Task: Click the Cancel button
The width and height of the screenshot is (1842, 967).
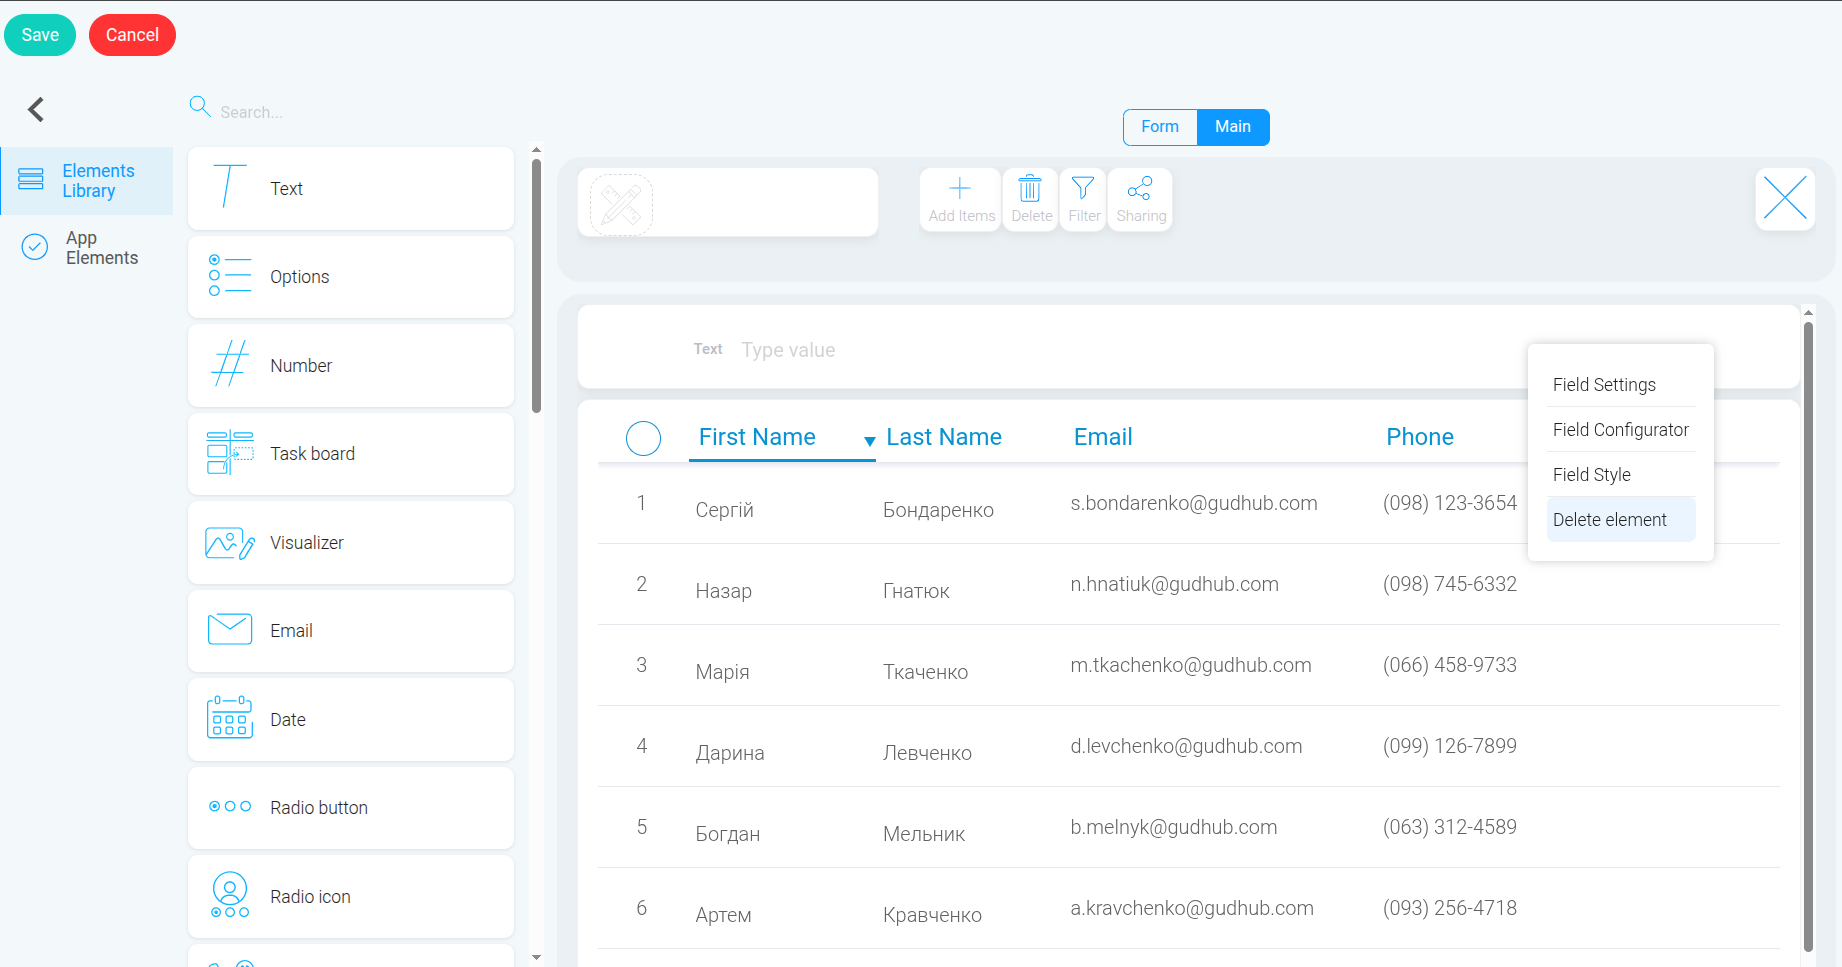Action: 132,35
